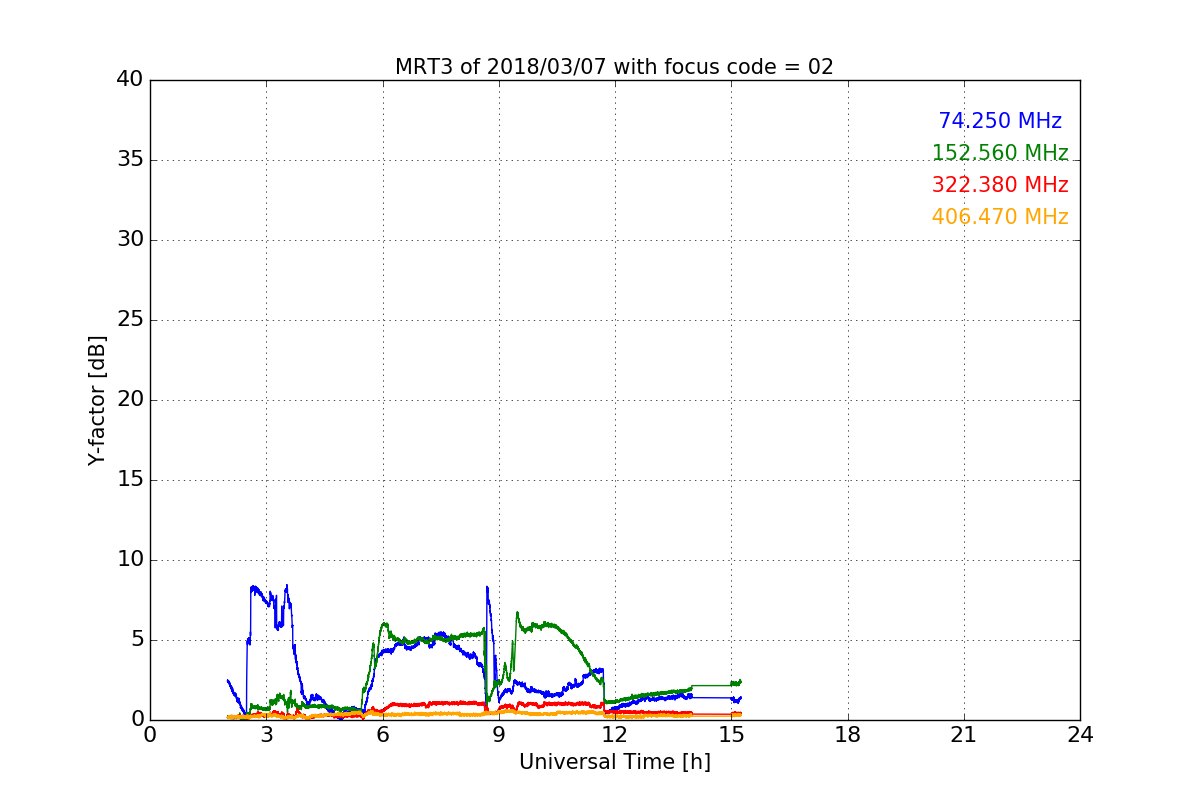Click the x-axis tick label '12'
Viewport: 1200px width, 800px height.
click(x=615, y=735)
